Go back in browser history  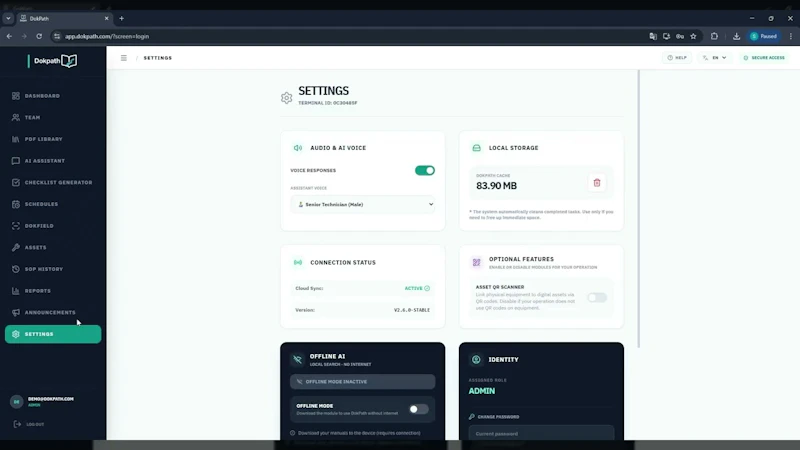tap(9, 36)
